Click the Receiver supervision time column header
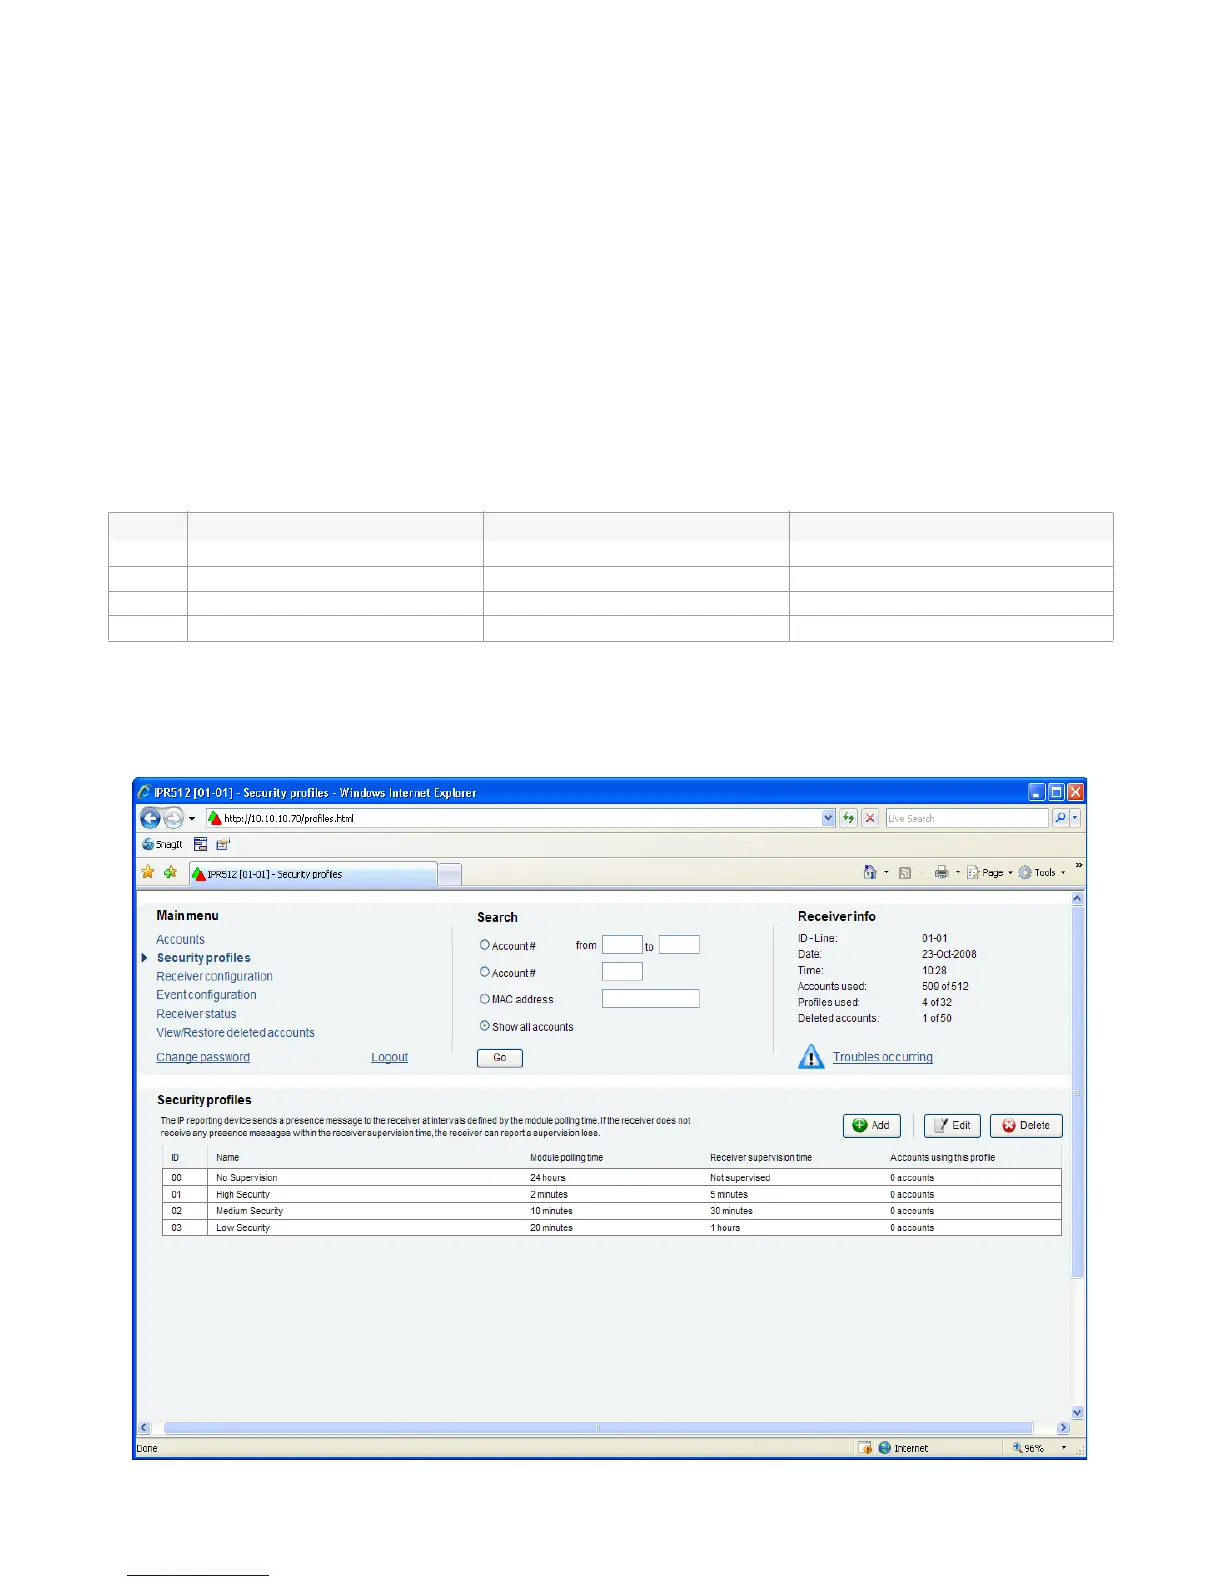Viewport: 1224px width, 1584px height. point(761,1158)
